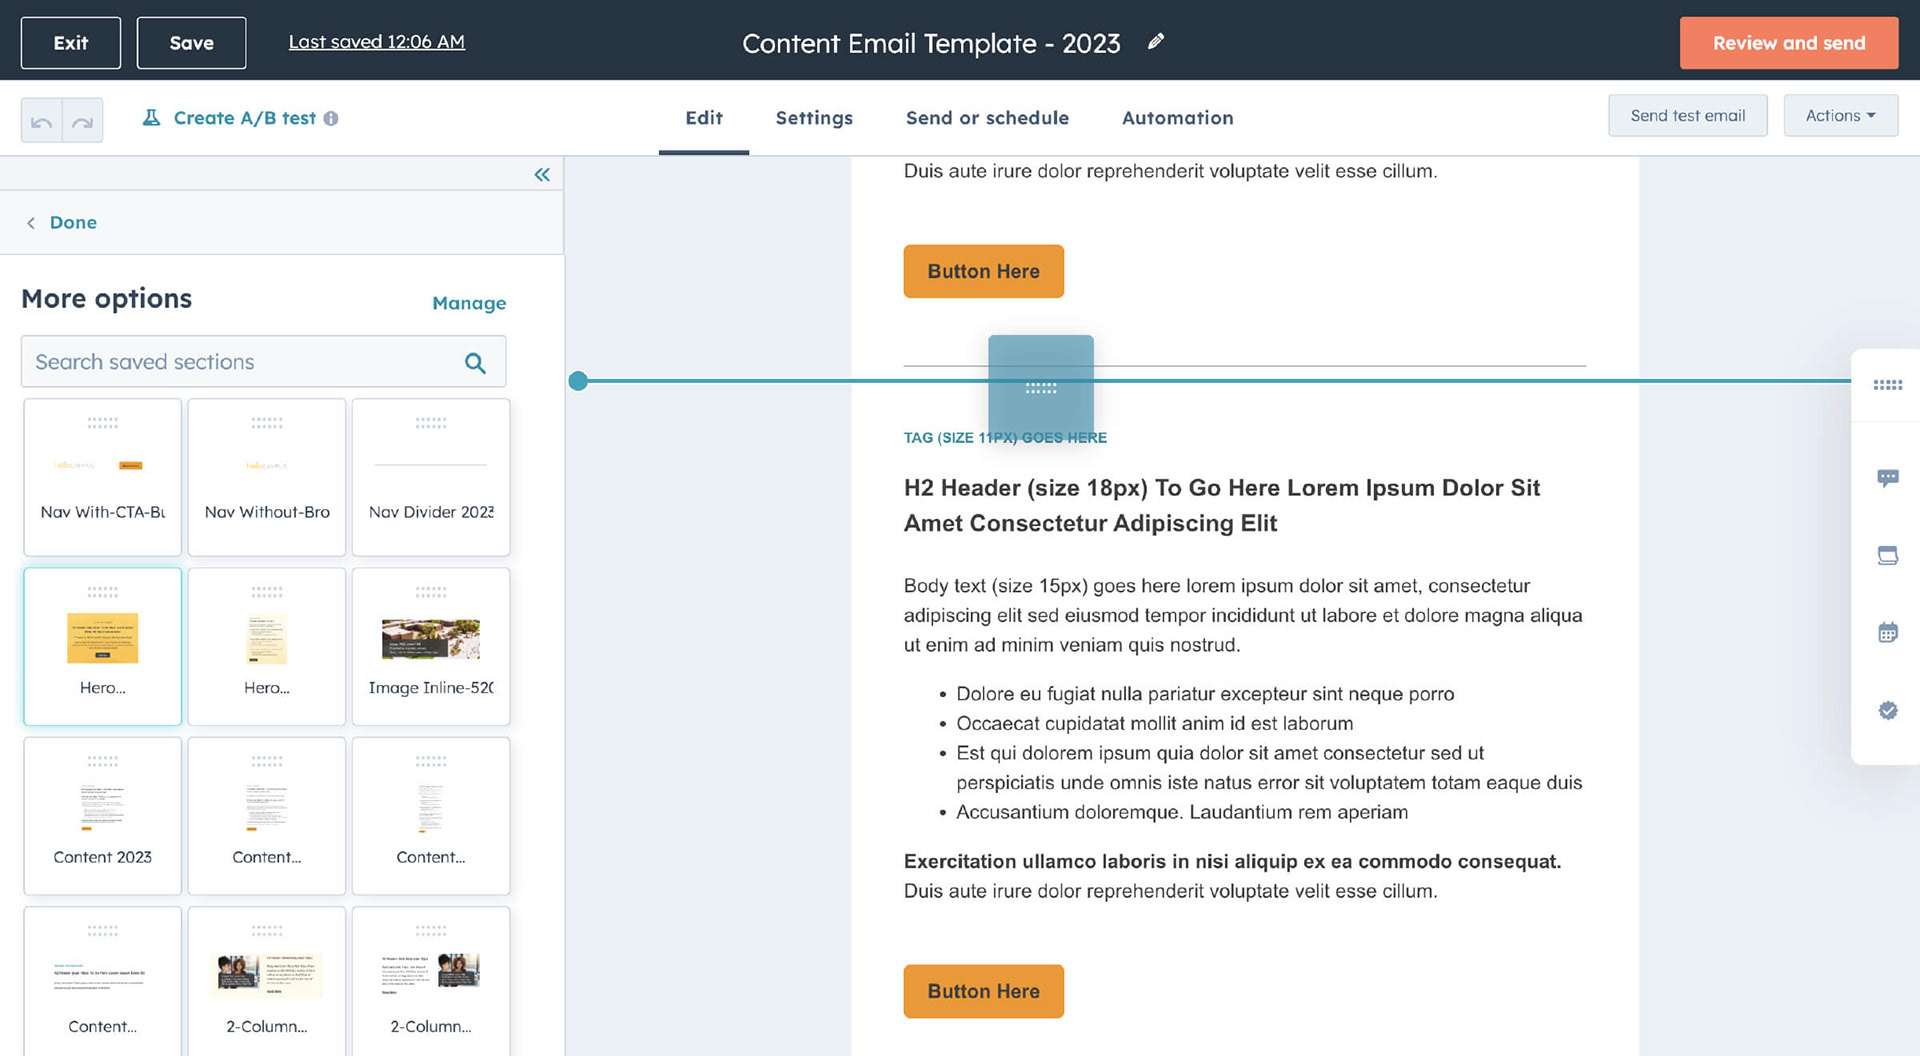This screenshot has height=1056, width=1920.
Task: Click the Dolore eu fugiat bullet item
Action: click(1205, 694)
